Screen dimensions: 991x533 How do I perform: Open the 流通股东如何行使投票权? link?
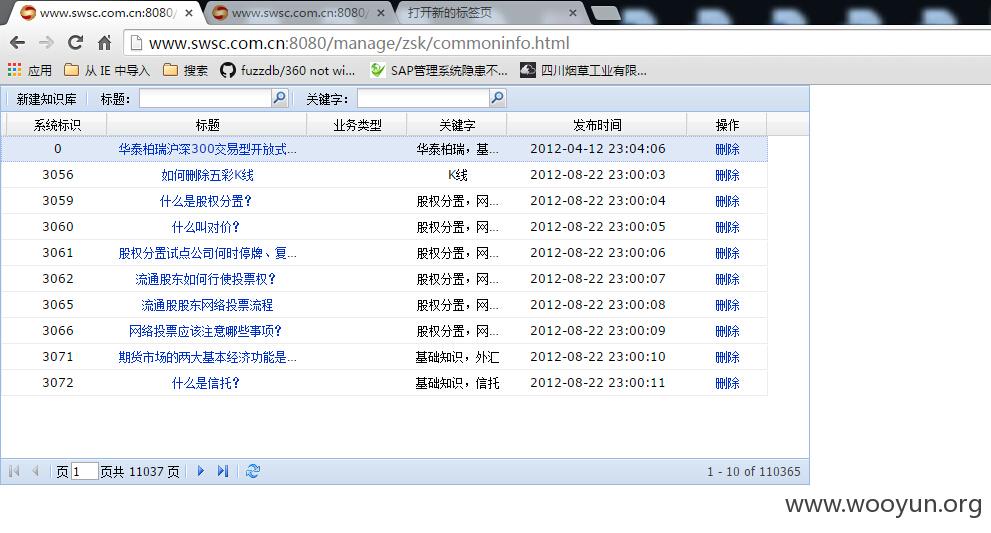[x=205, y=279]
